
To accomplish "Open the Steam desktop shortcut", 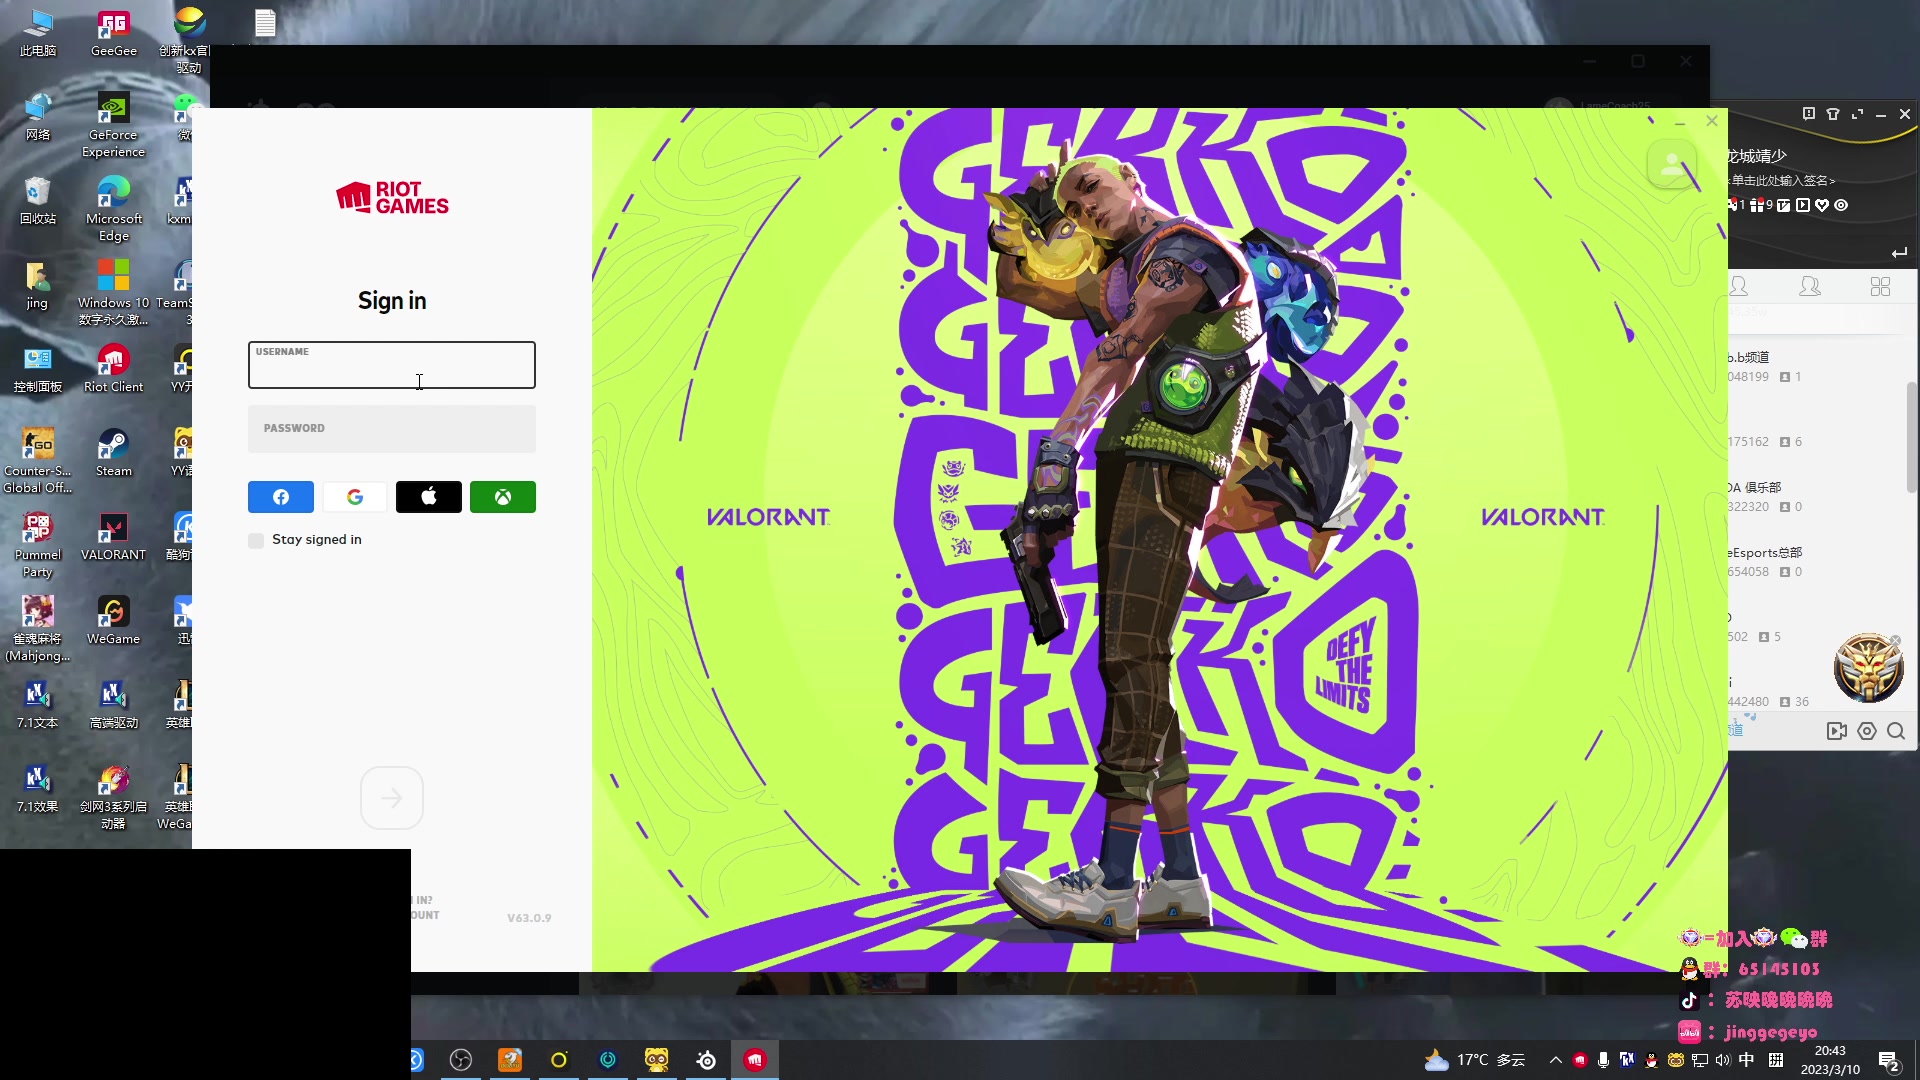I will (114, 453).
